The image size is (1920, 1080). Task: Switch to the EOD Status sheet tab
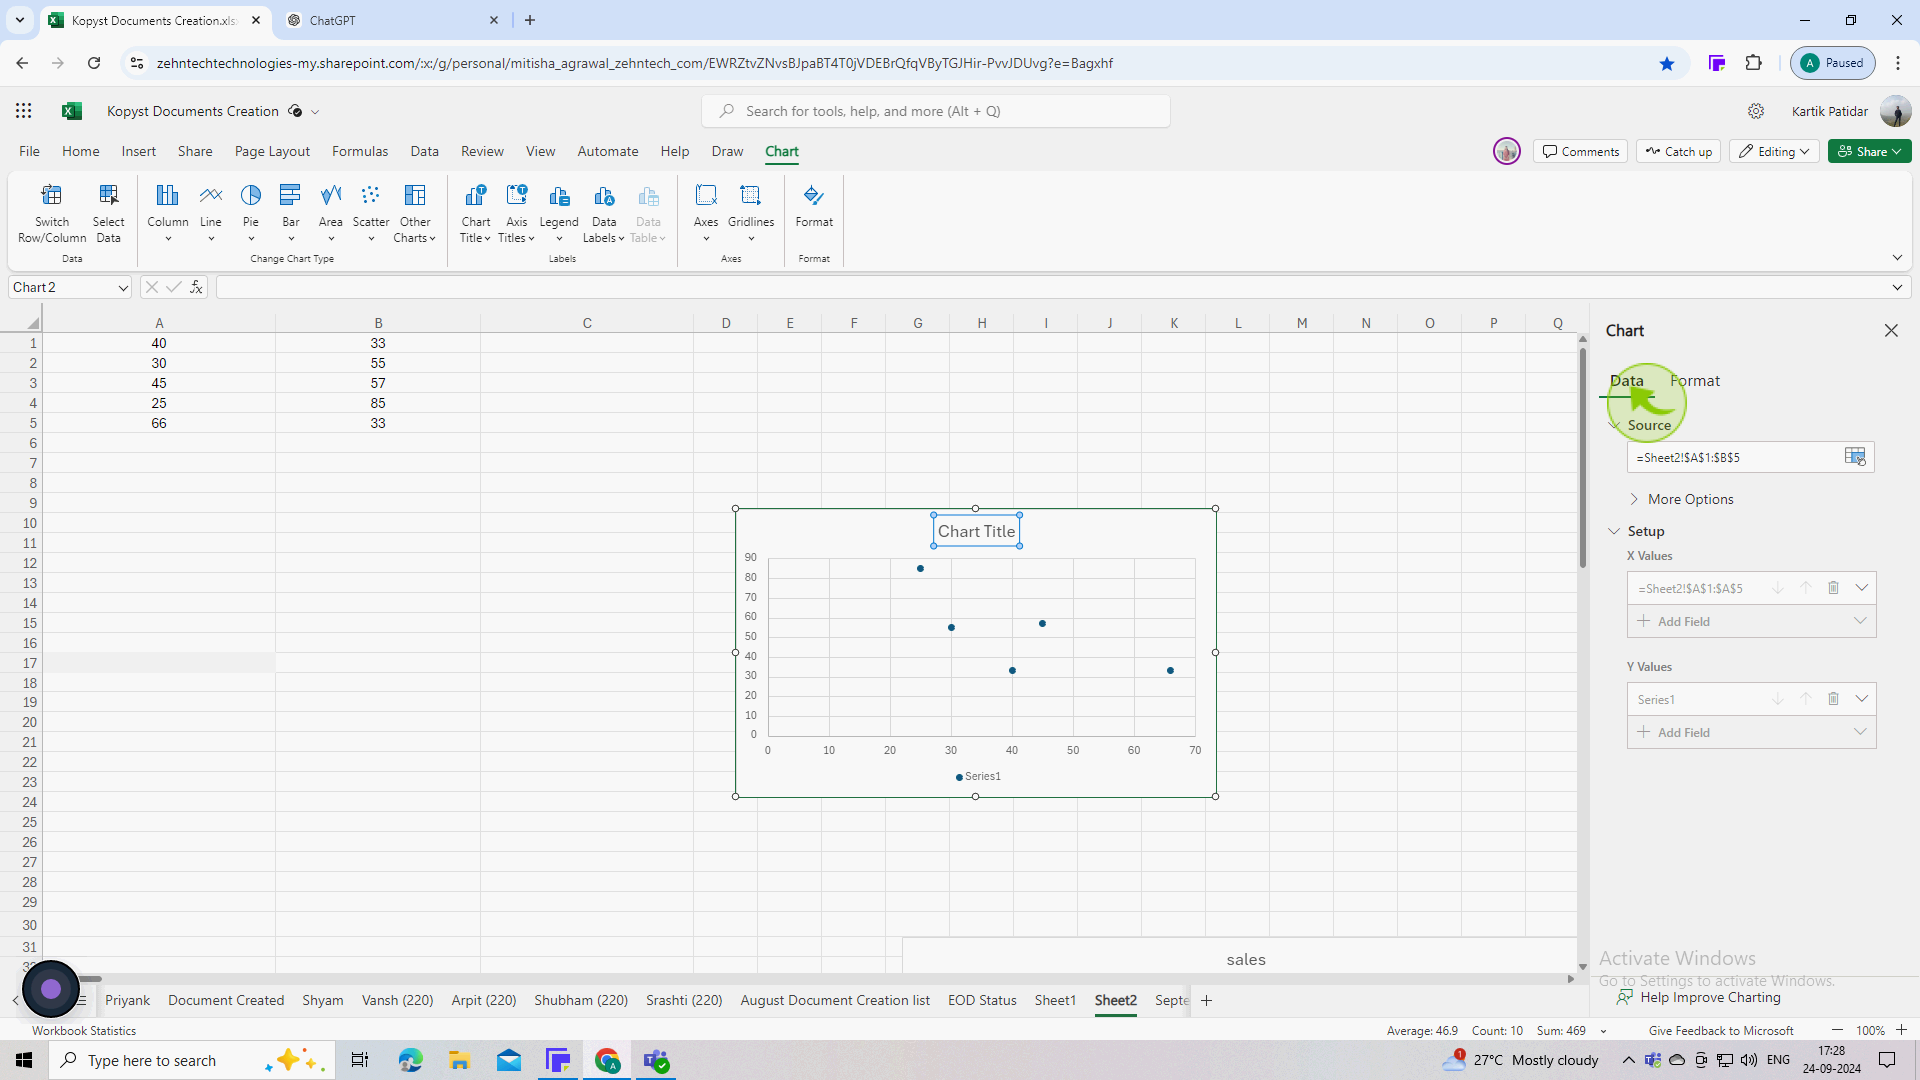point(982,1000)
